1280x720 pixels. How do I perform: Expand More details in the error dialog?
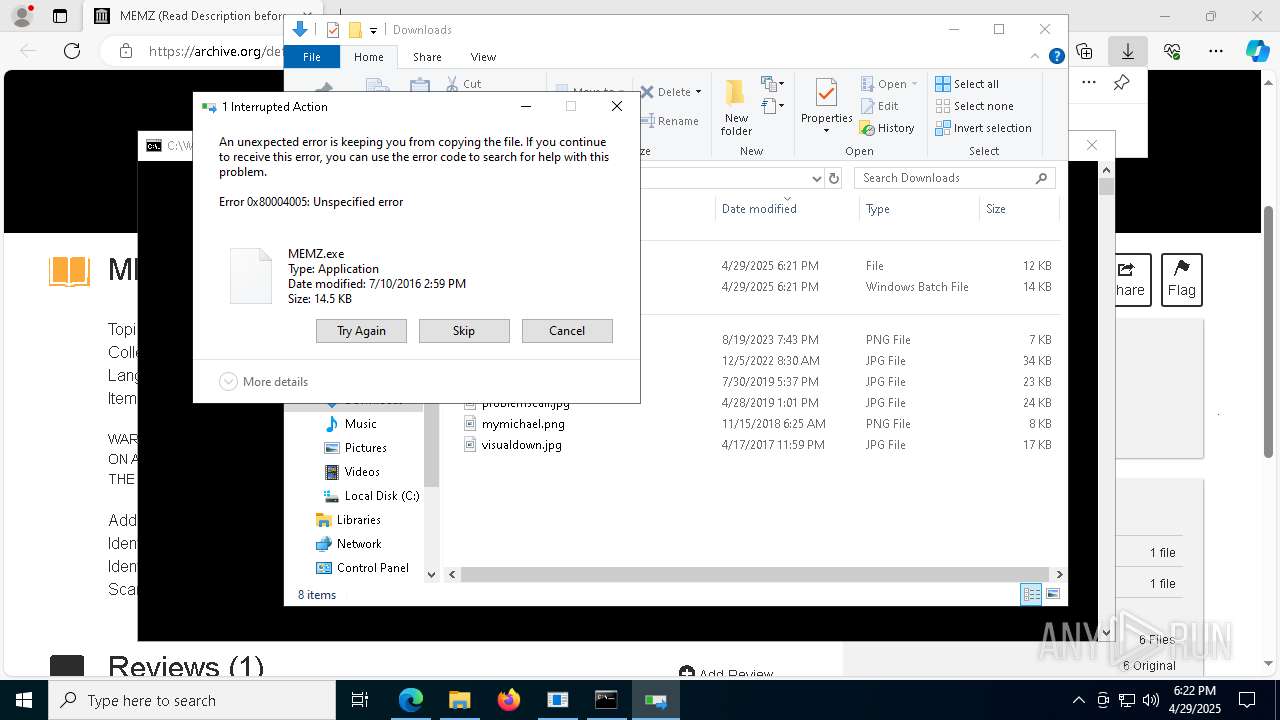(264, 382)
